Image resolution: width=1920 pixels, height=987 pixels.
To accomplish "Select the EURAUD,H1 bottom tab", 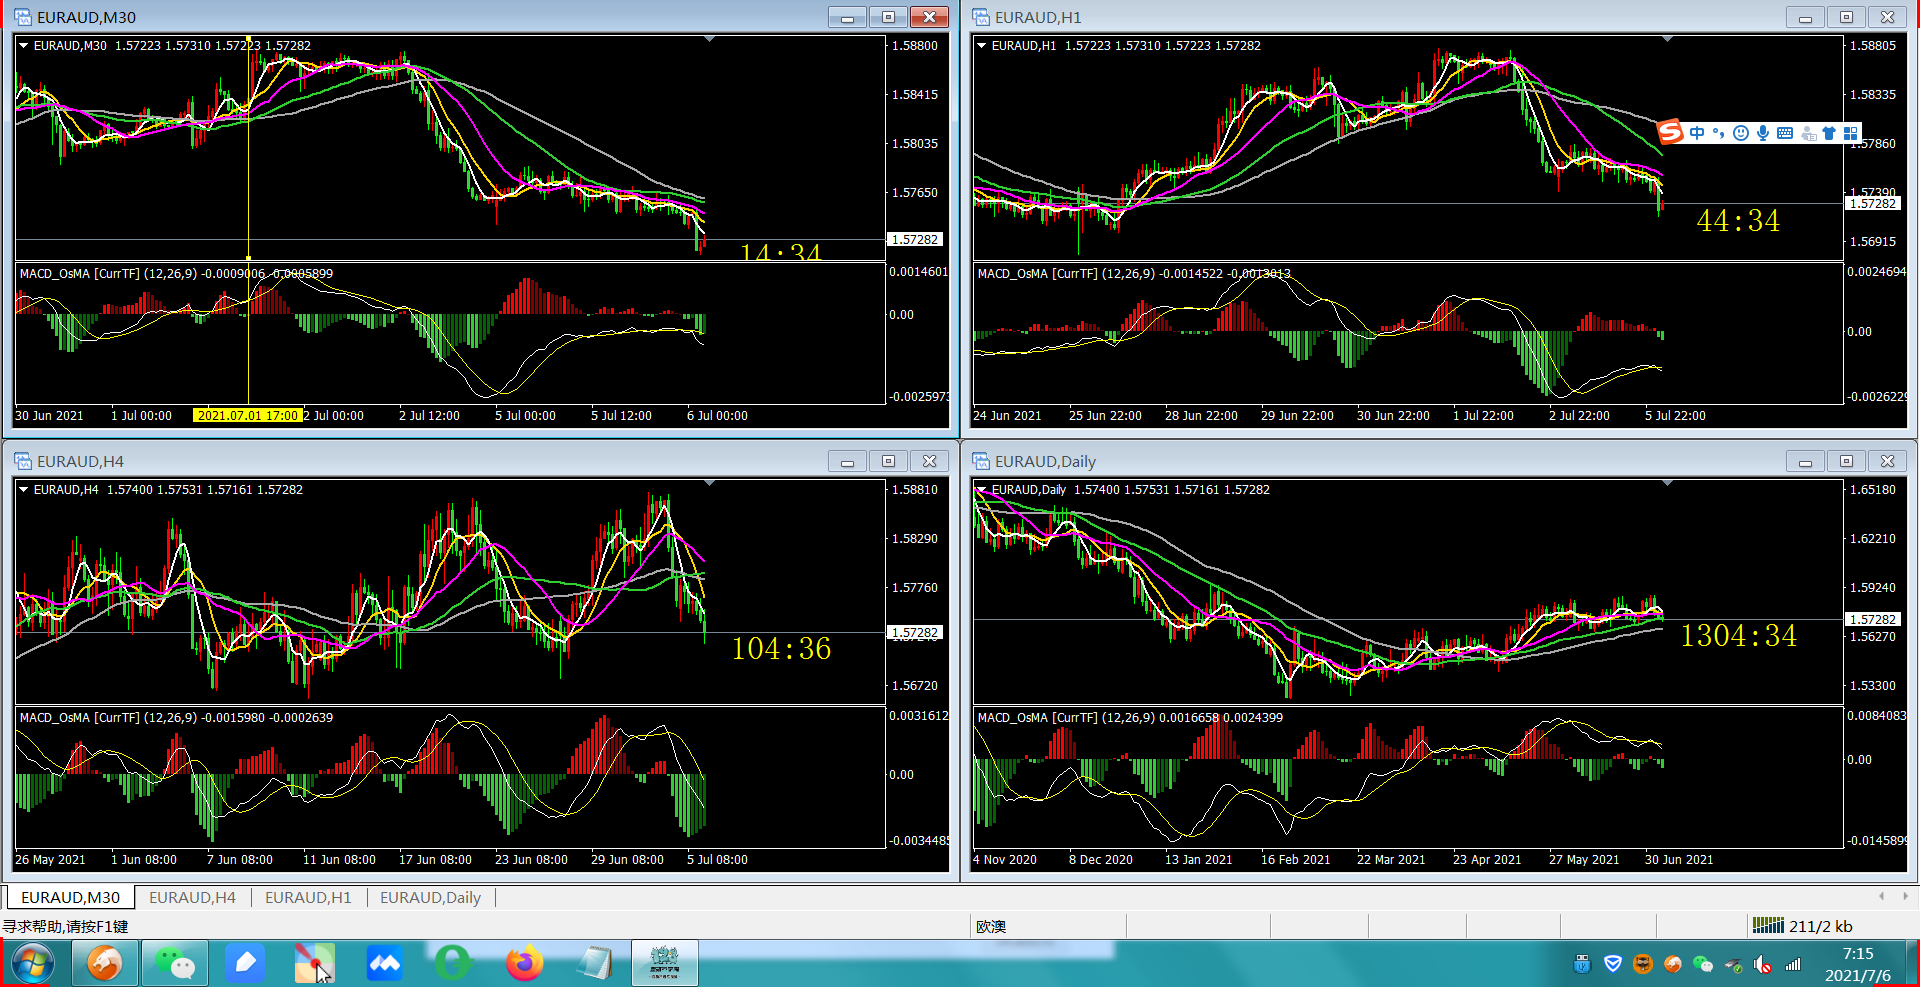I will [x=308, y=897].
